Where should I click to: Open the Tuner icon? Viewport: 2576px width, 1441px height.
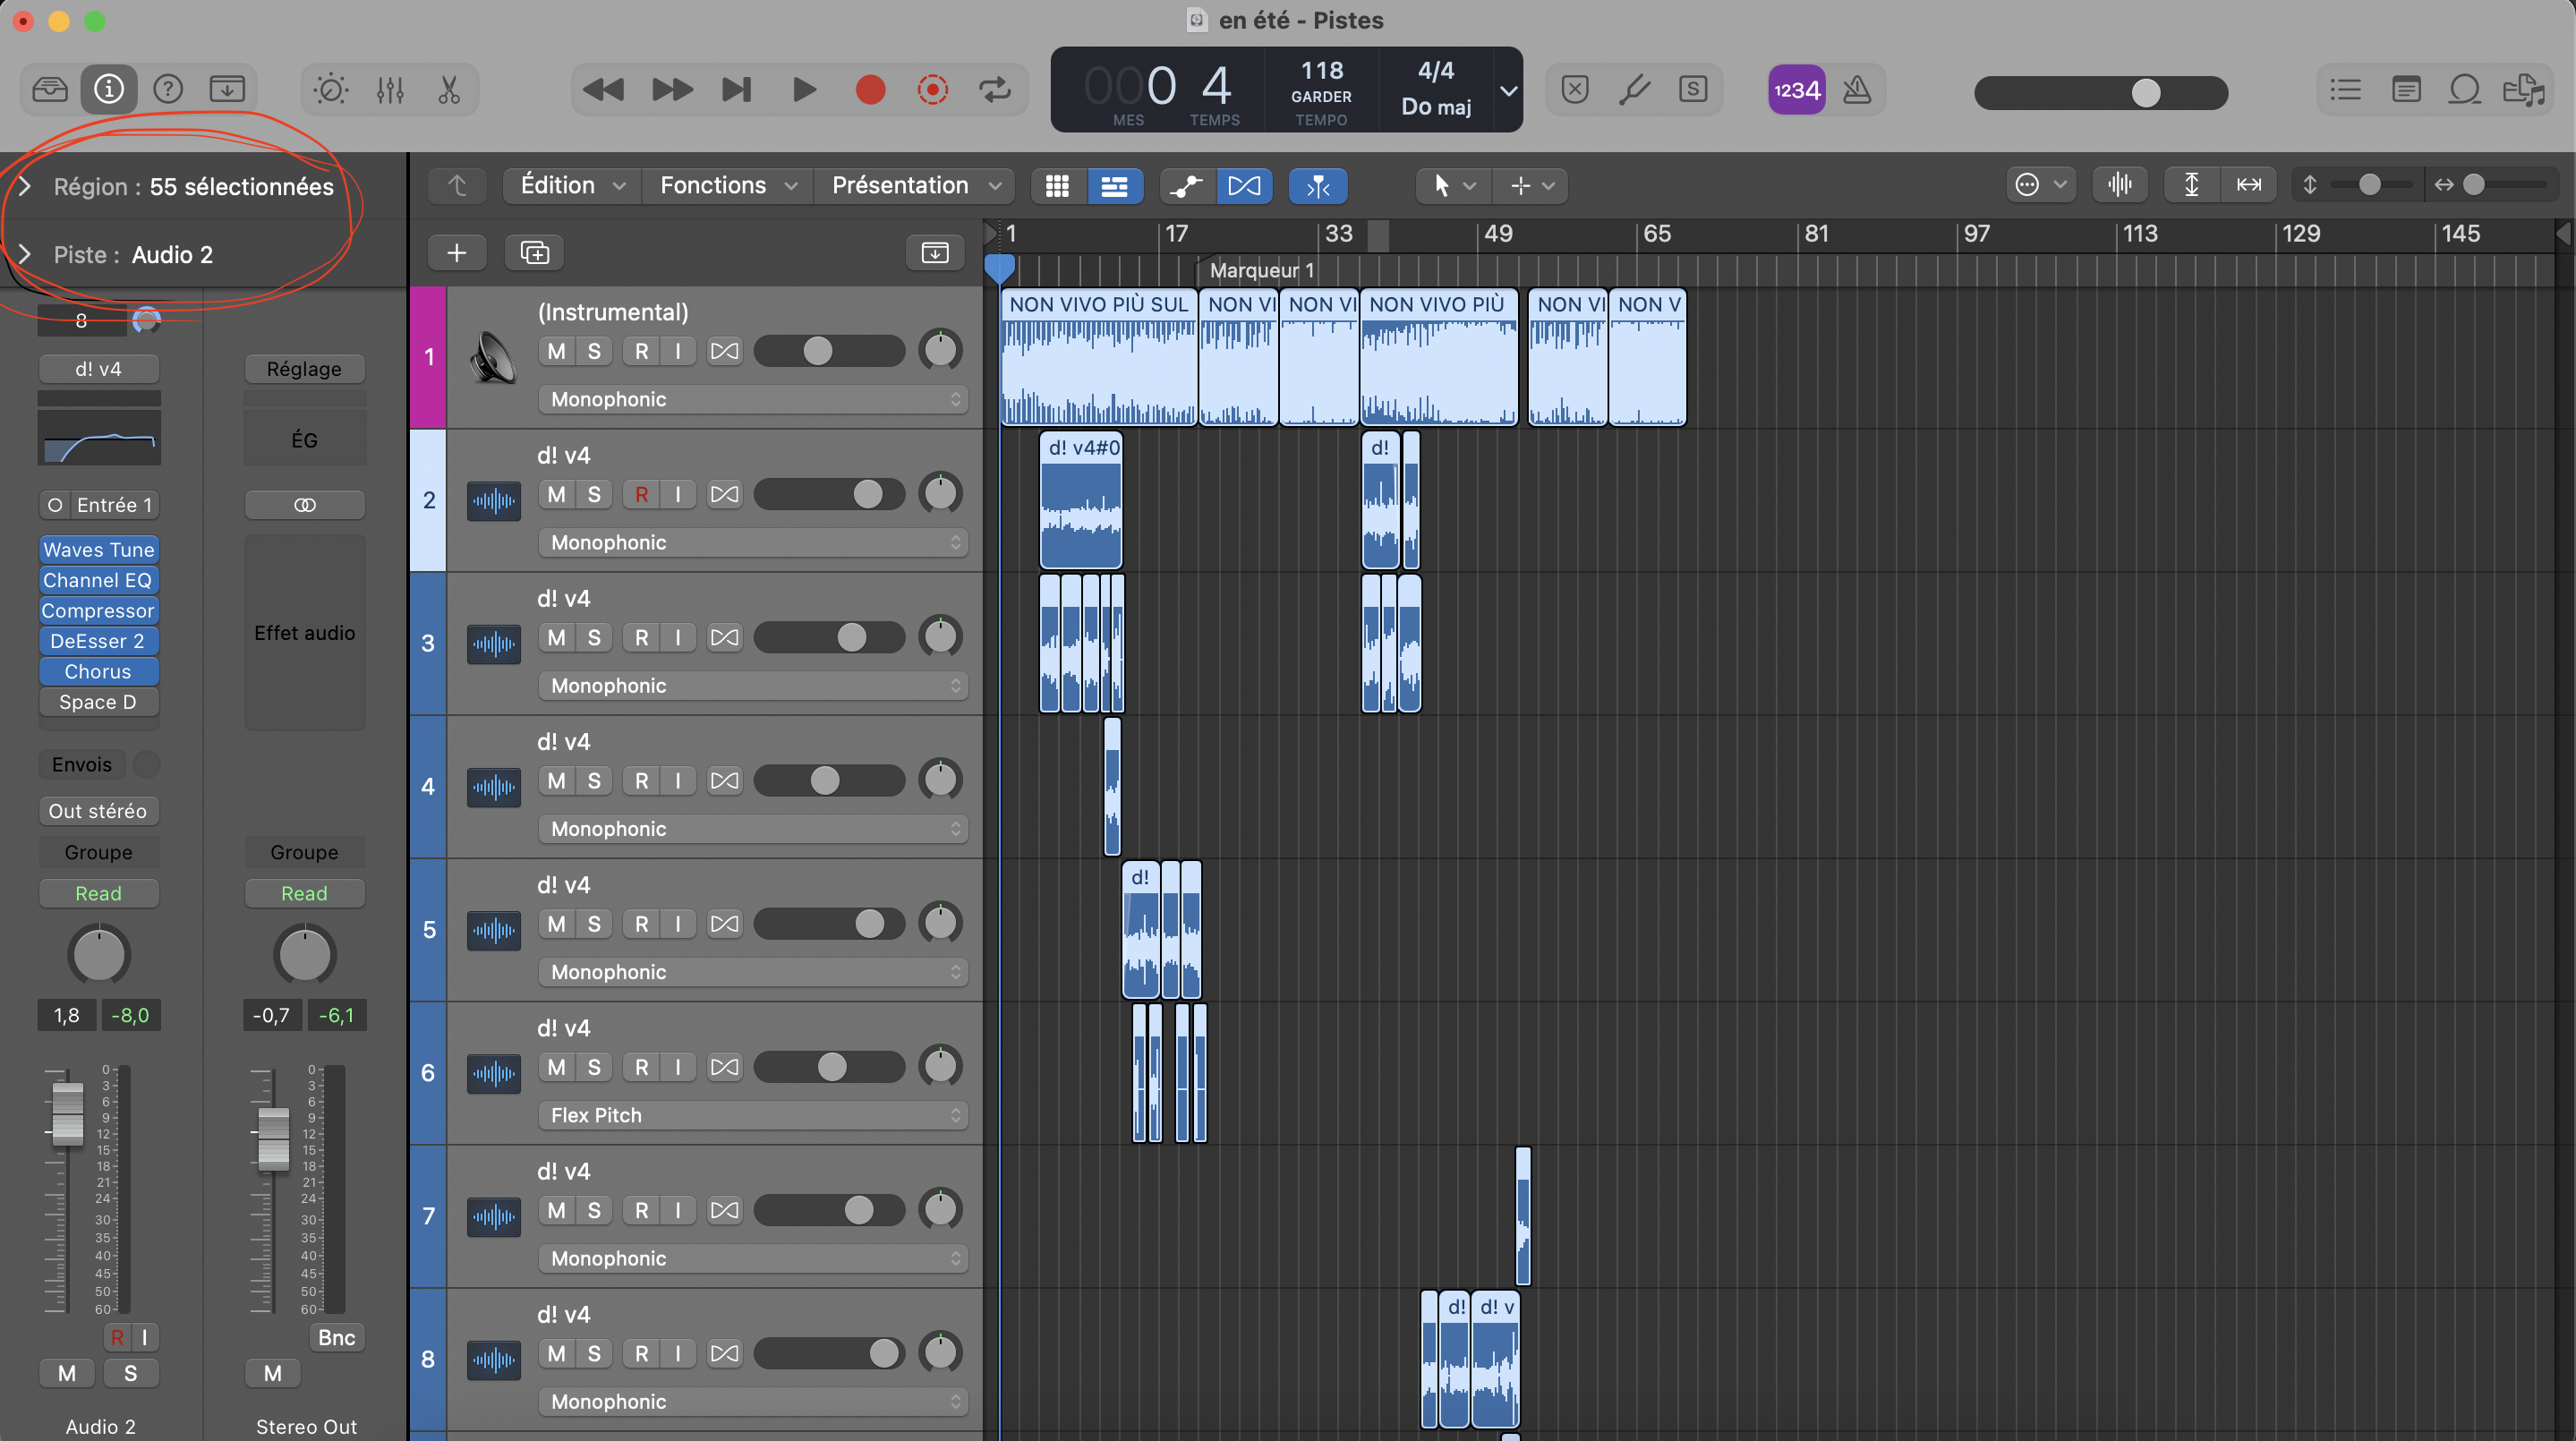(x=1634, y=90)
